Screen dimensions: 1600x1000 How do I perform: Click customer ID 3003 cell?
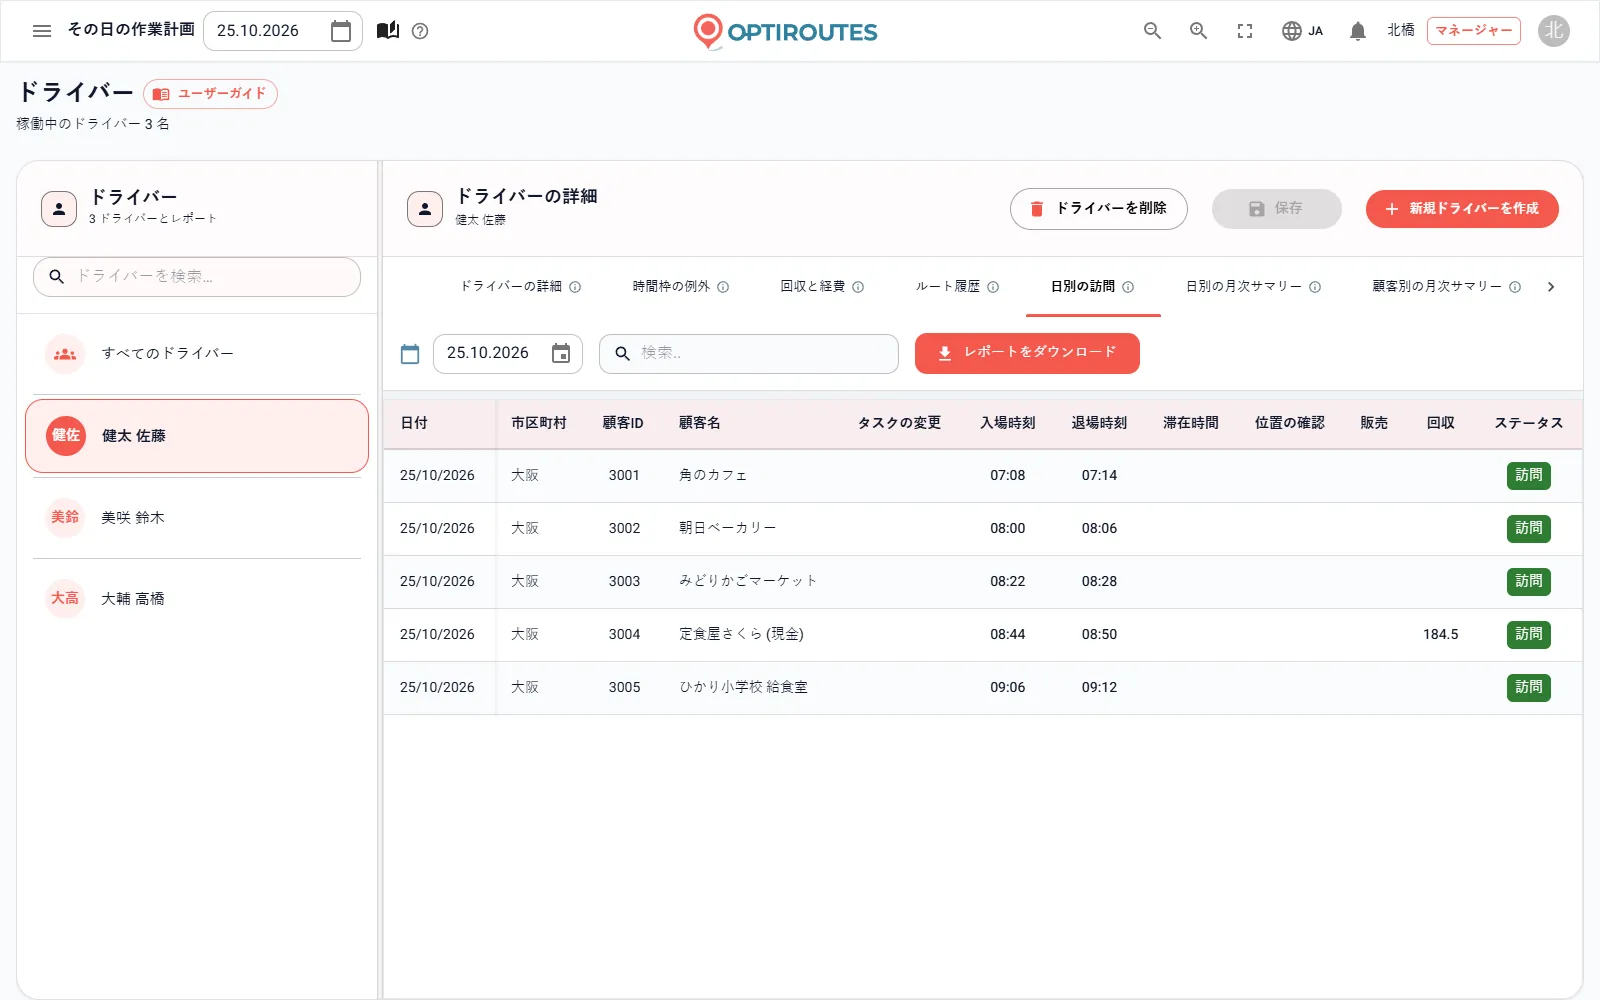click(624, 582)
